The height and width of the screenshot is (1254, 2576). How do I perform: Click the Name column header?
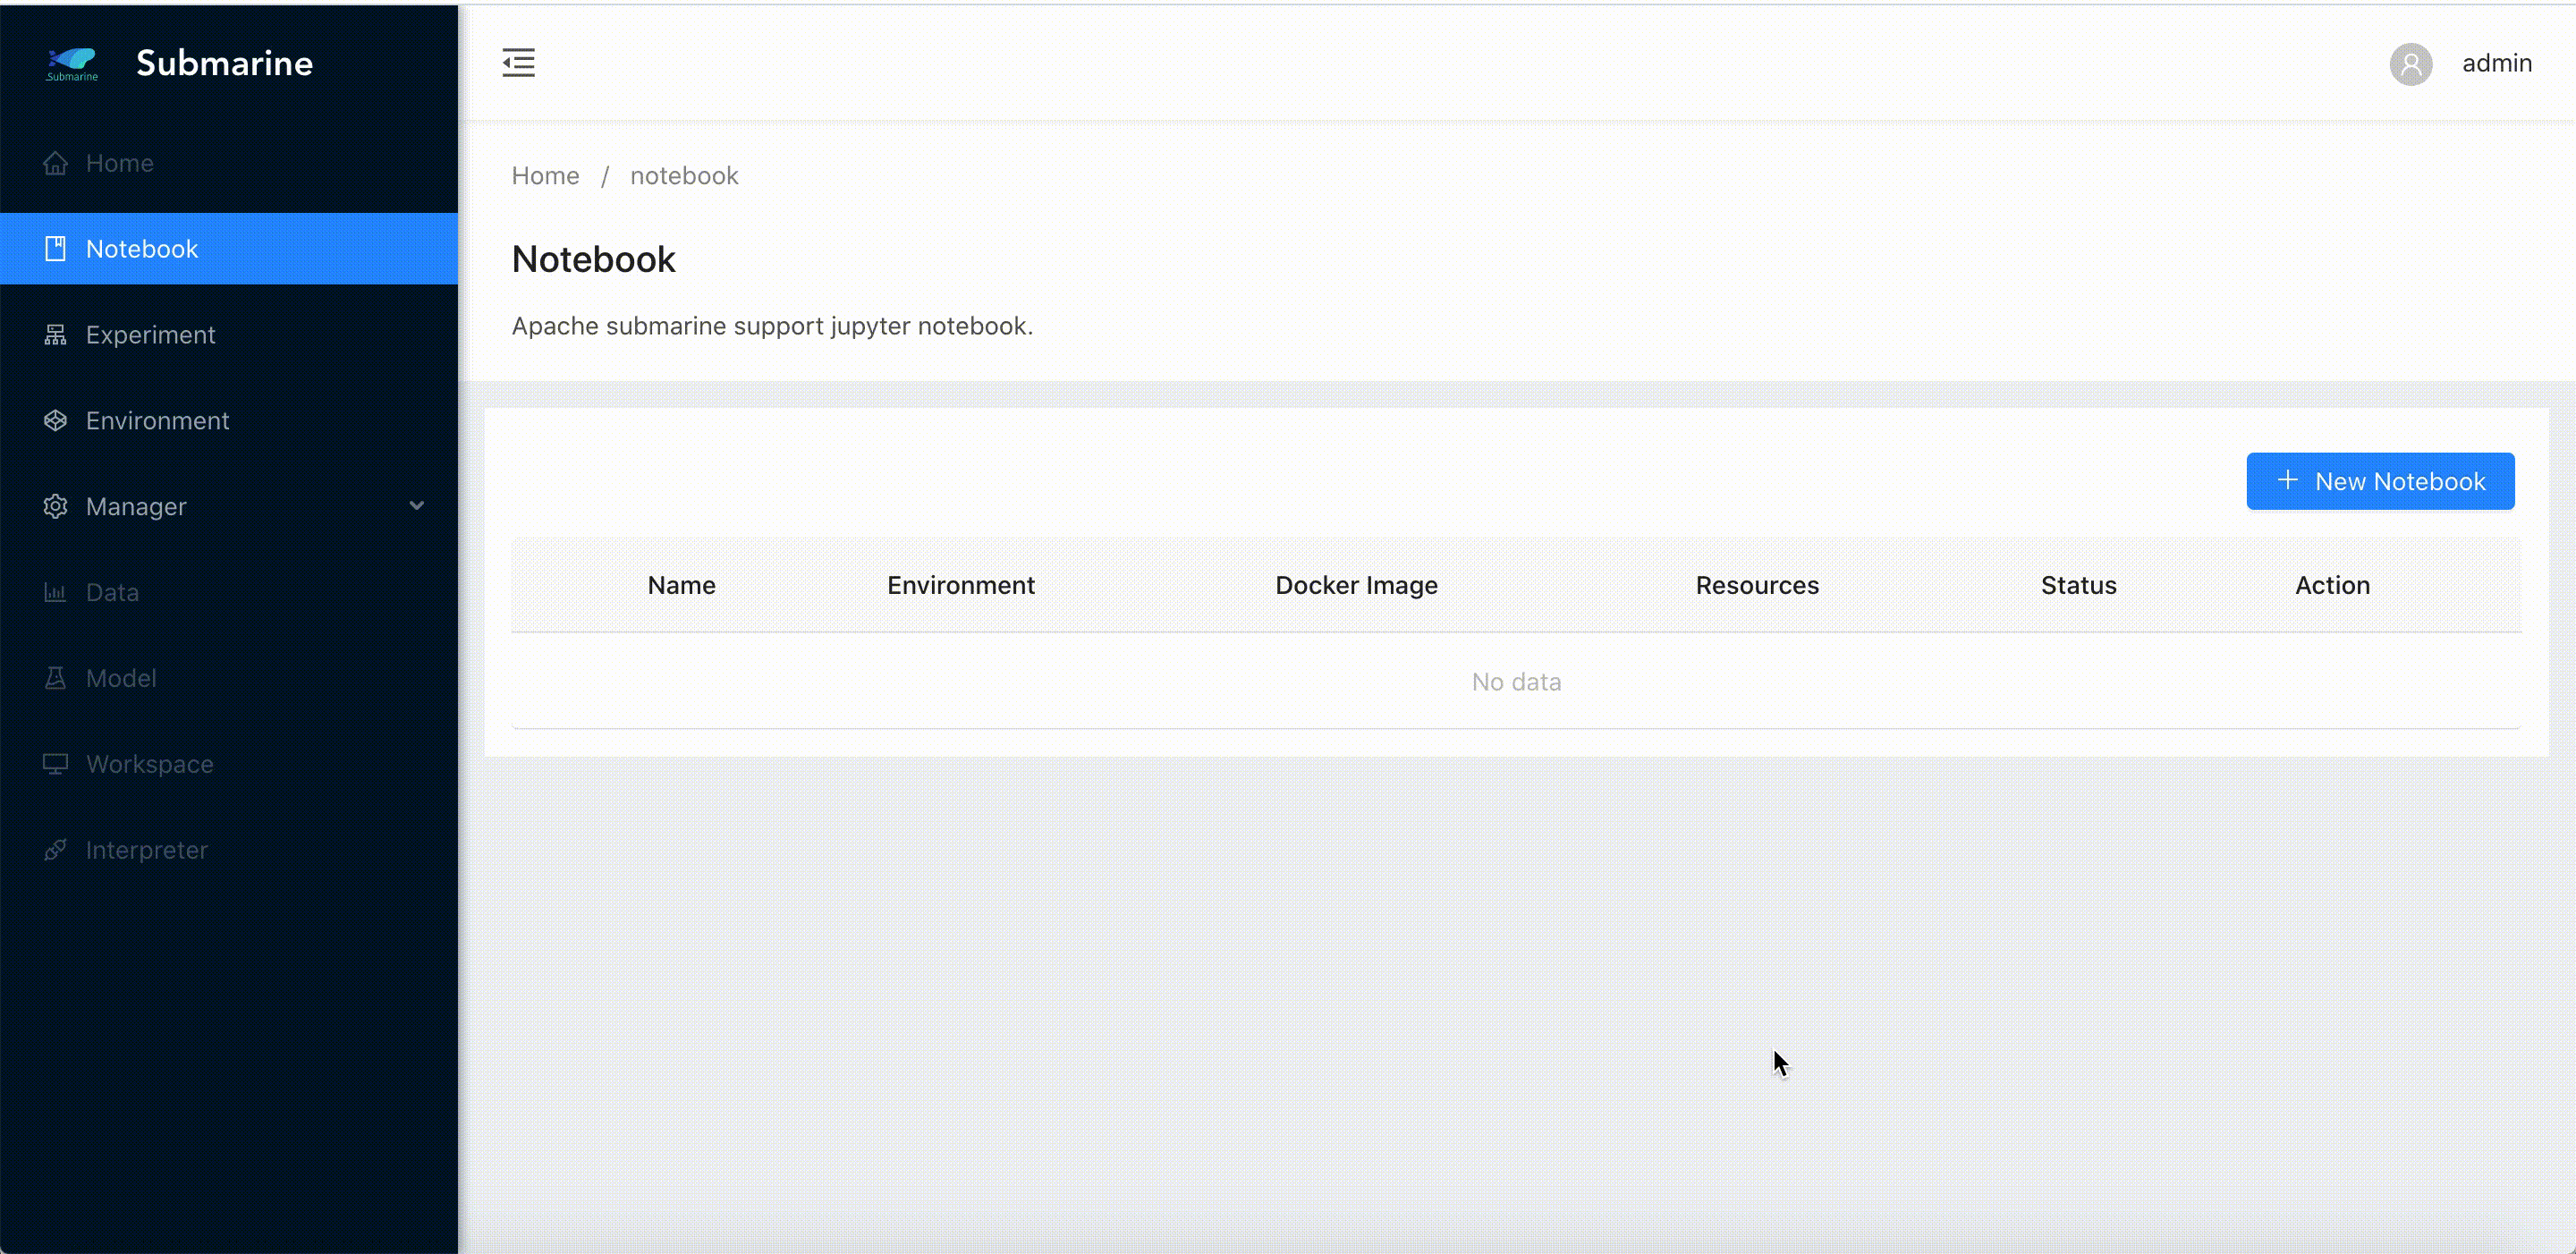pos(681,586)
